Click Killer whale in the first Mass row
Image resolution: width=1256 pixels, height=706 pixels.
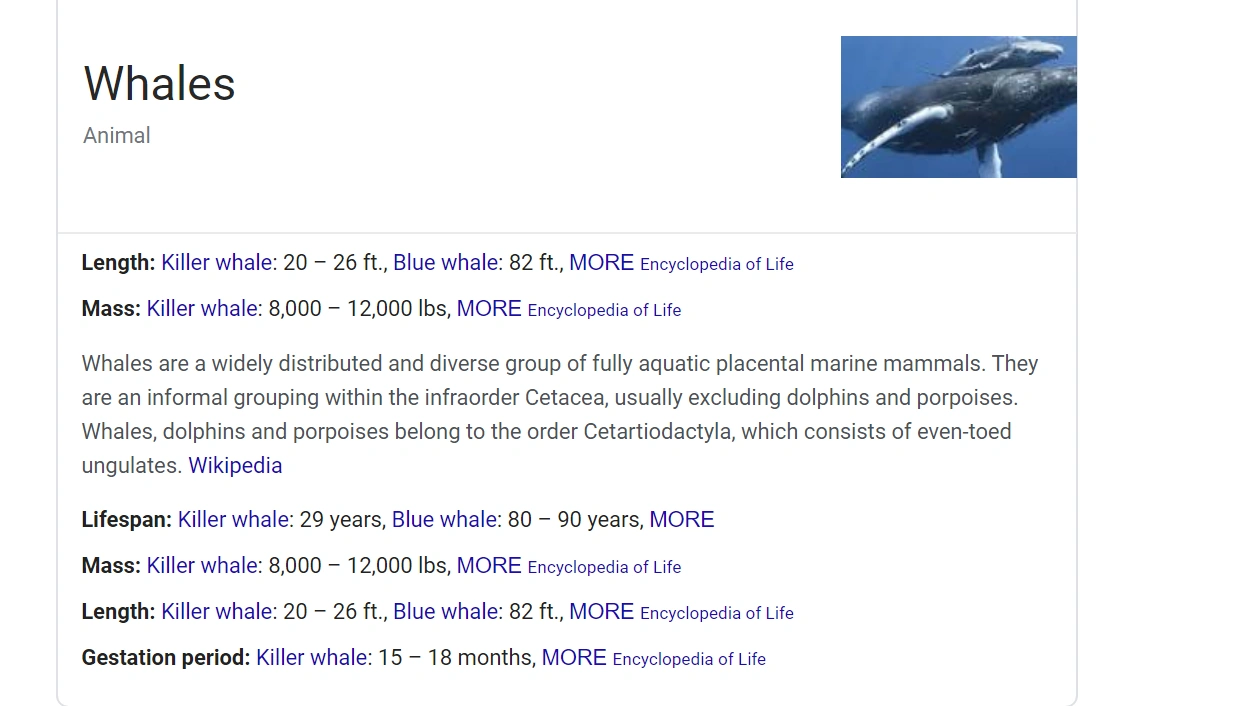click(x=202, y=309)
